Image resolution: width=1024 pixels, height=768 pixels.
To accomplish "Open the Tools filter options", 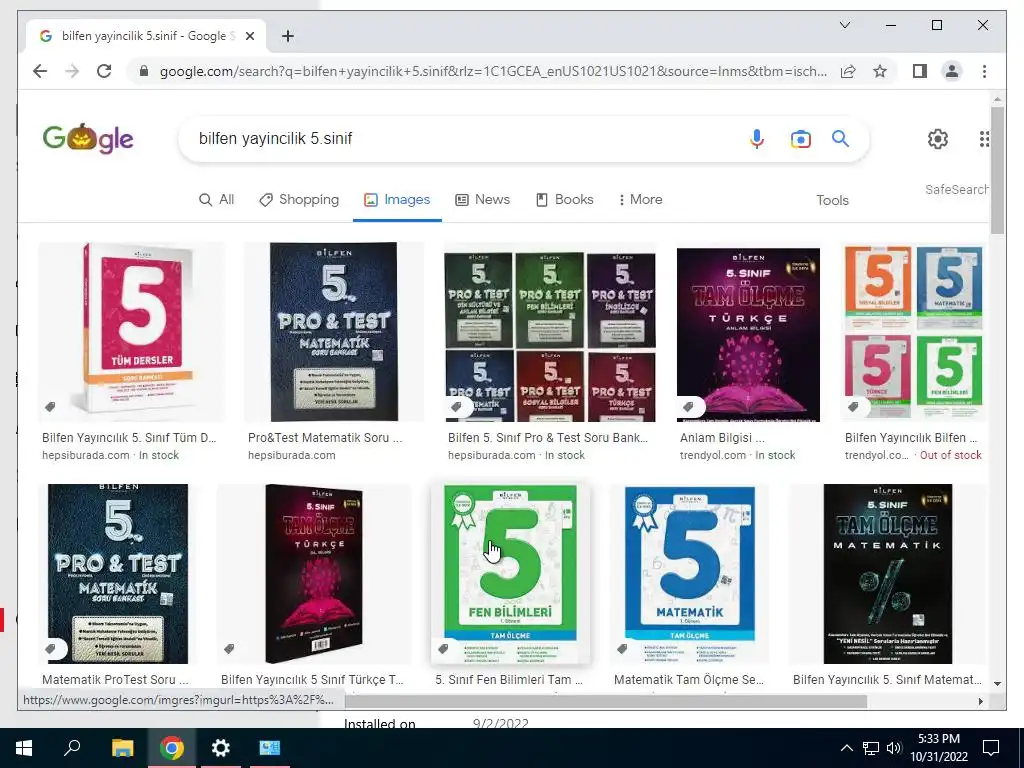I will point(832,200).
